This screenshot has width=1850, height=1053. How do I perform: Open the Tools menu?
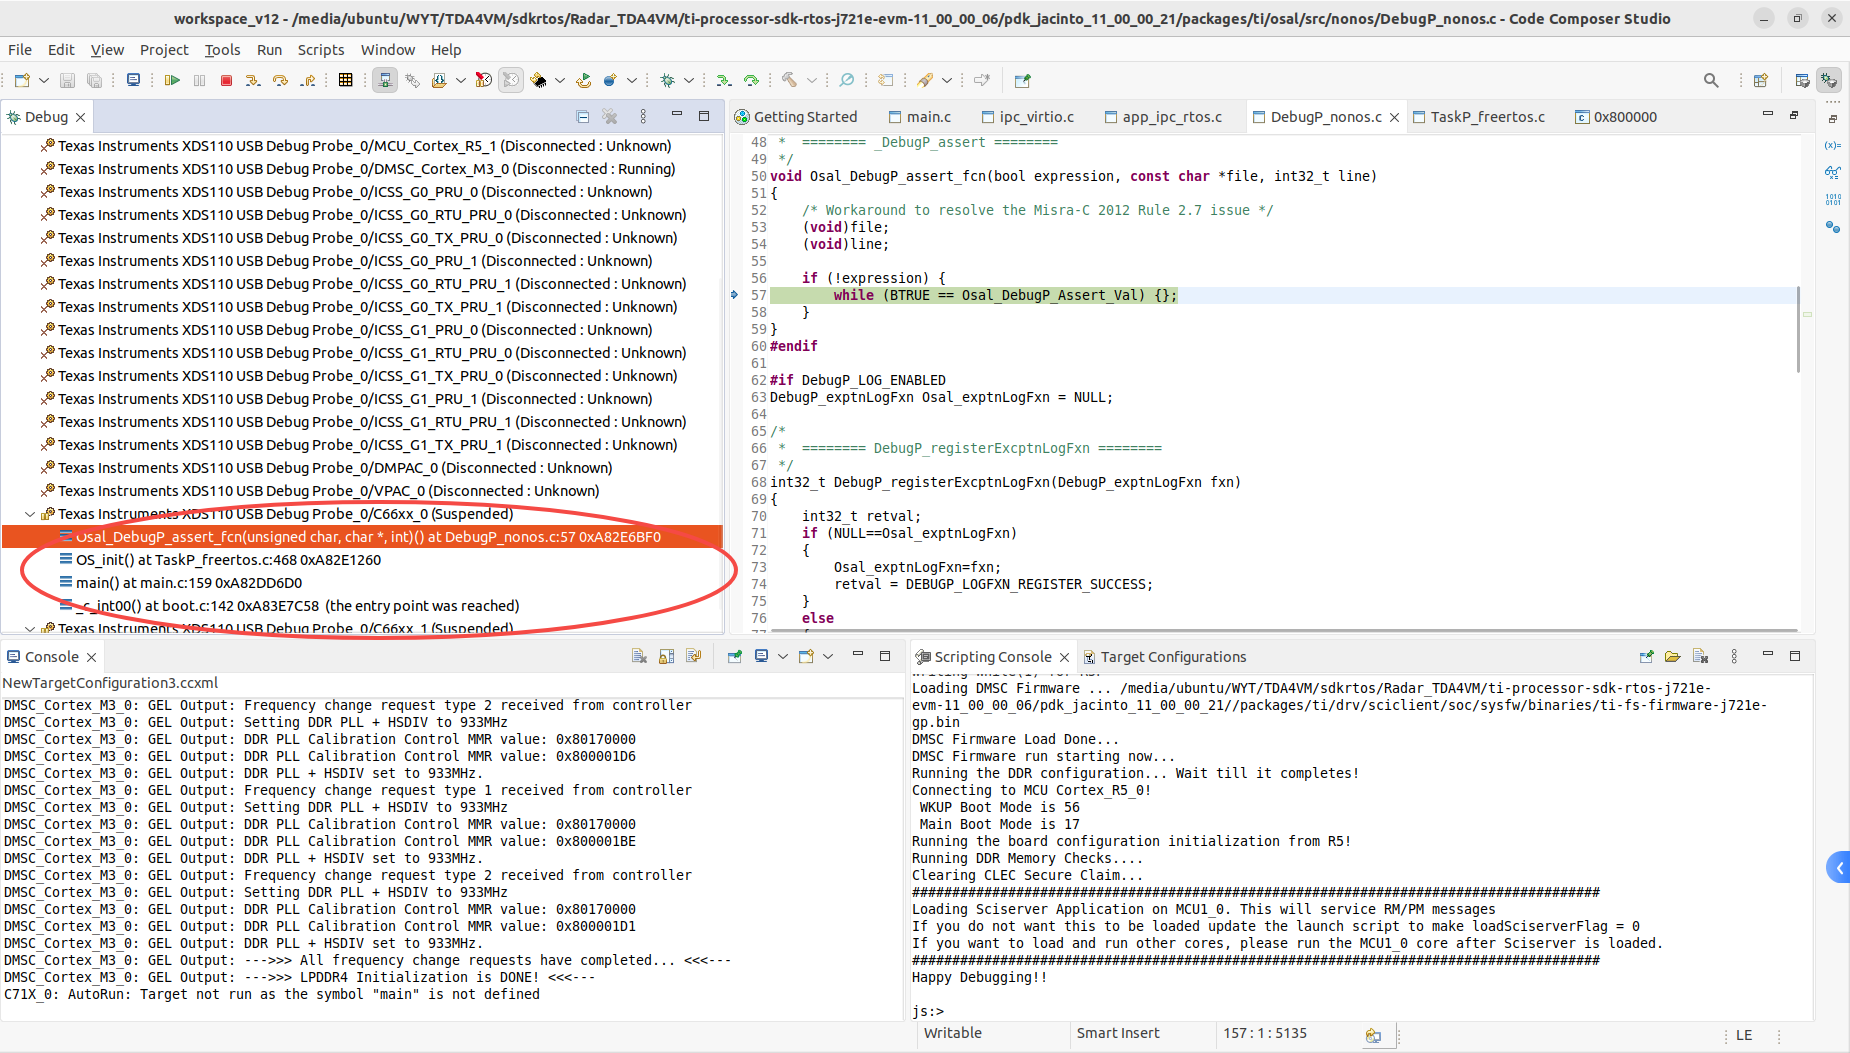pyautogui.click(x=222, y=49)
